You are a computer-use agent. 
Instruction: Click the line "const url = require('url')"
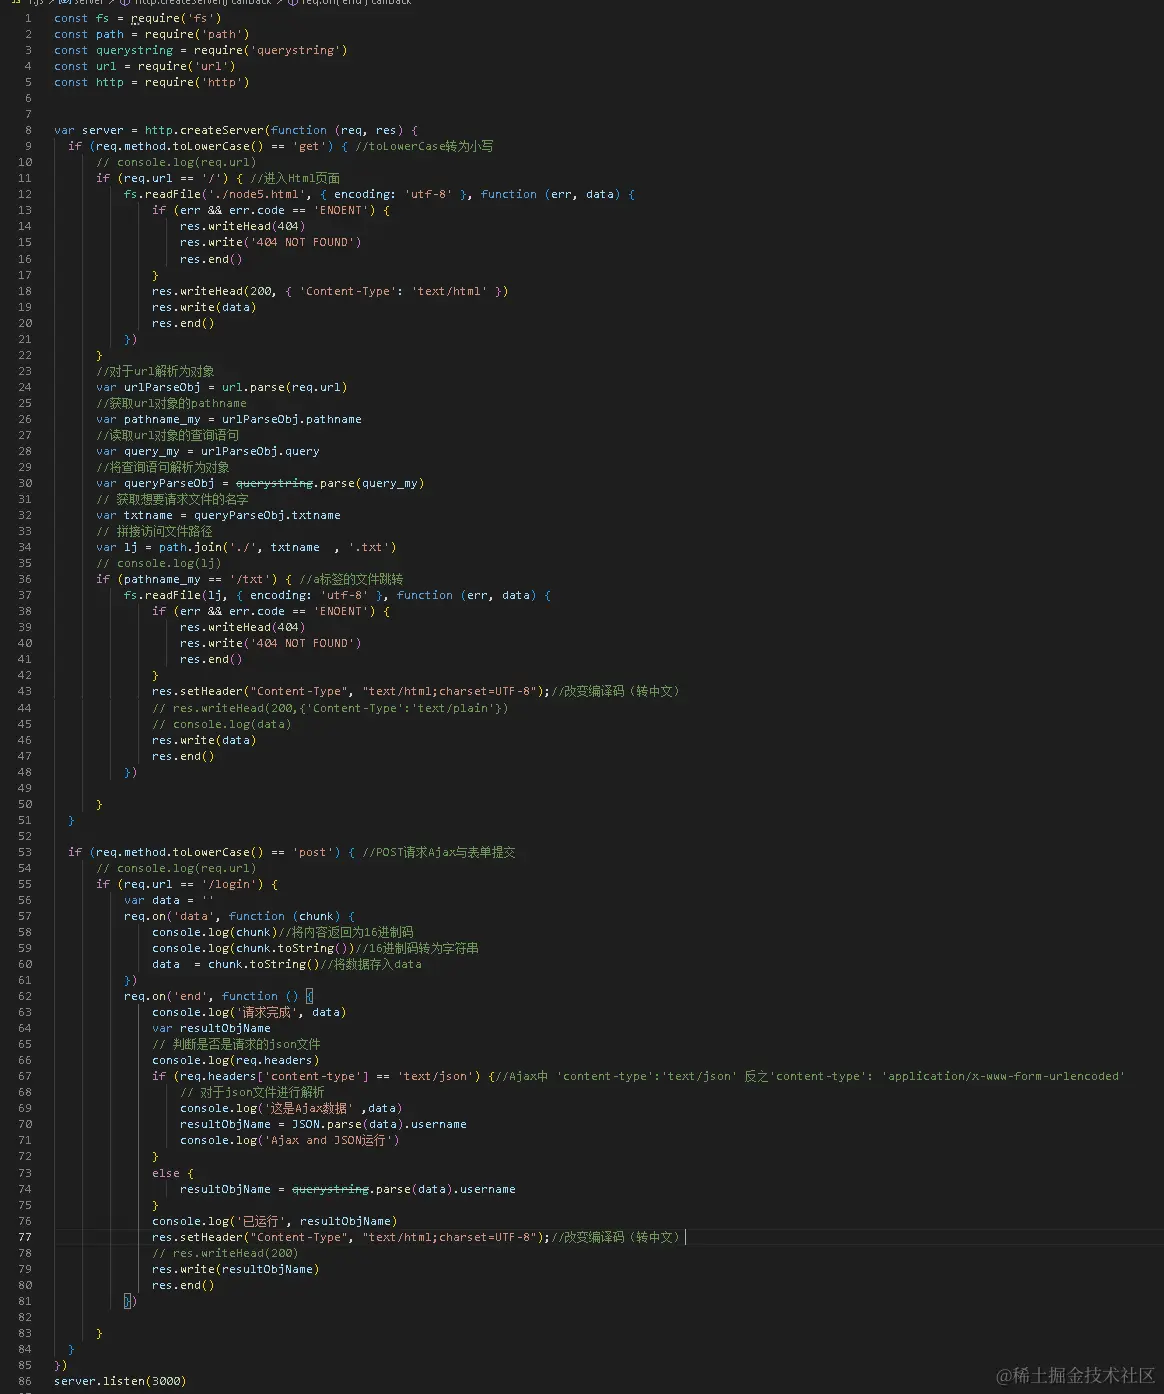145,66
